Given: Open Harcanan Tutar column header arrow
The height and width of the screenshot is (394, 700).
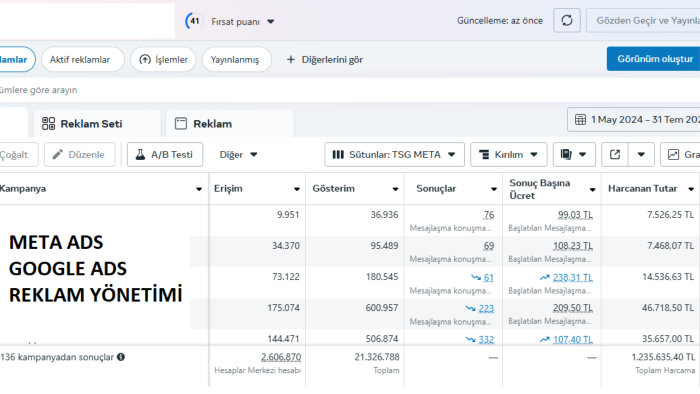Looking at the screenshot, I should pyautogui.click(x=691, y=189).
